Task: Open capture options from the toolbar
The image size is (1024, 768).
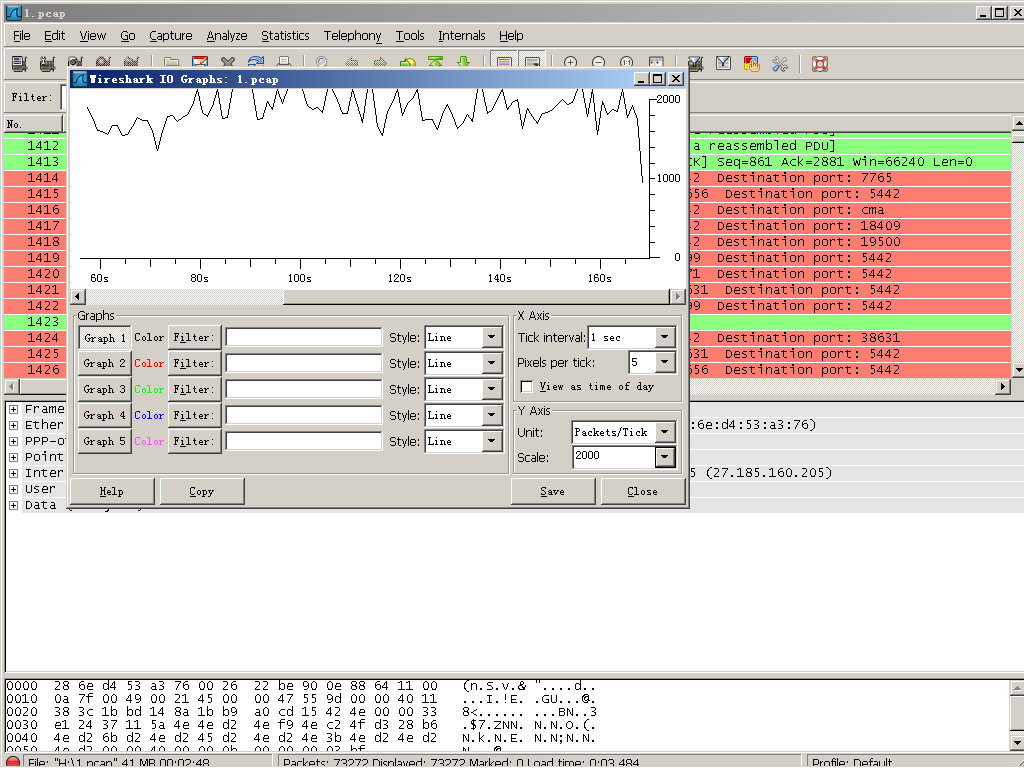Action: point(47,63)
